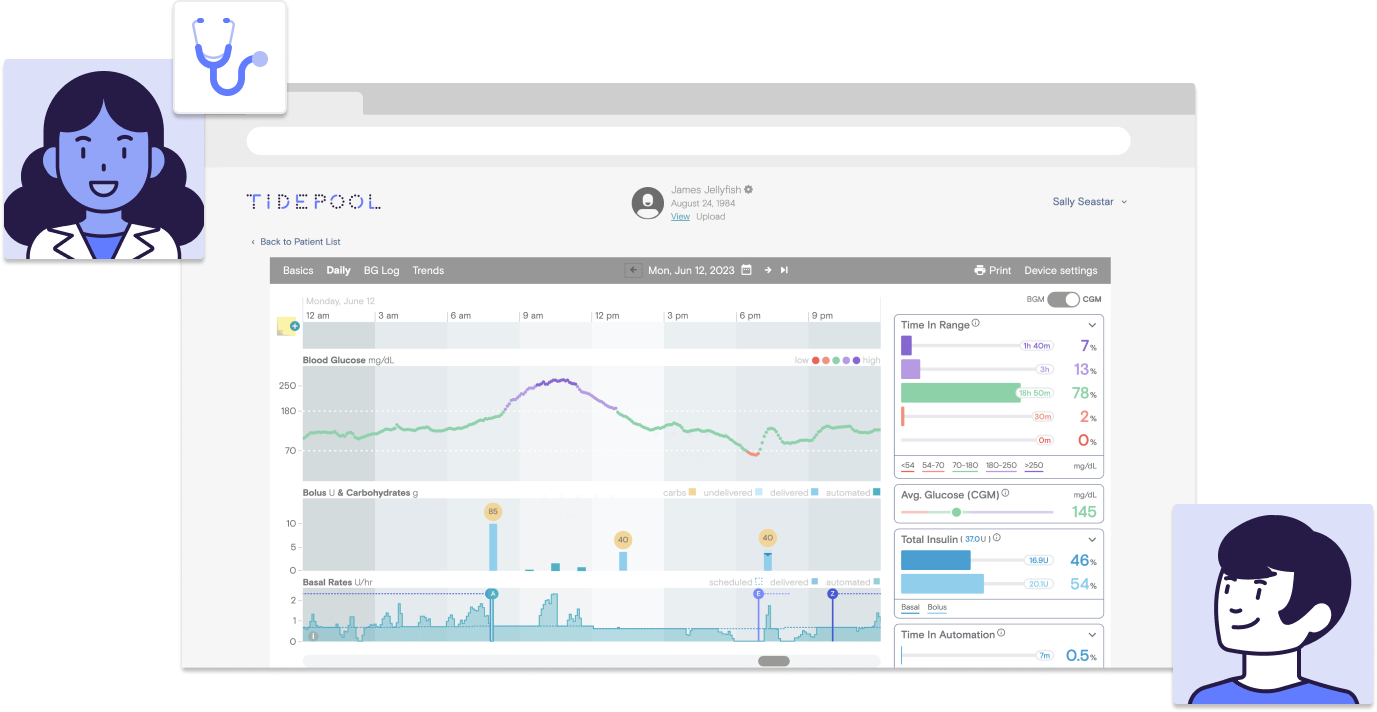Click the '1h 40m' duration label

click(1036, 345)
